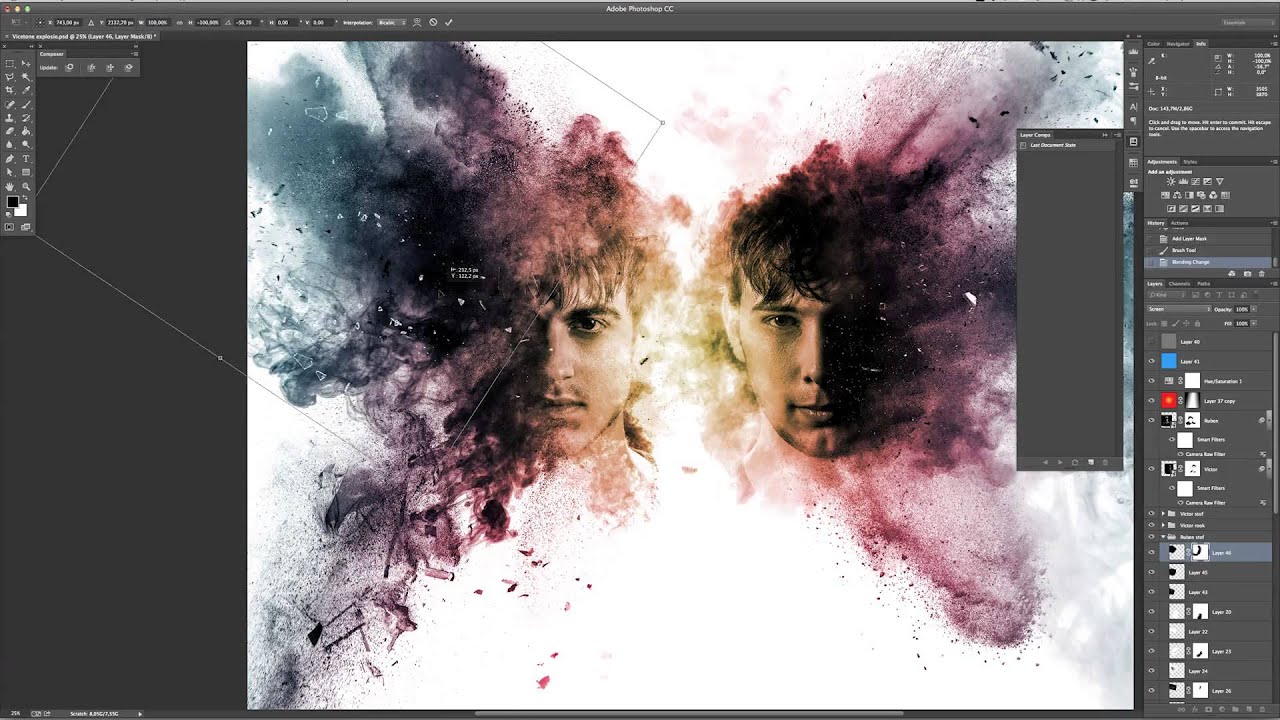
Task: Select the Magic Wand tool
Action: [x=26, y=77]
